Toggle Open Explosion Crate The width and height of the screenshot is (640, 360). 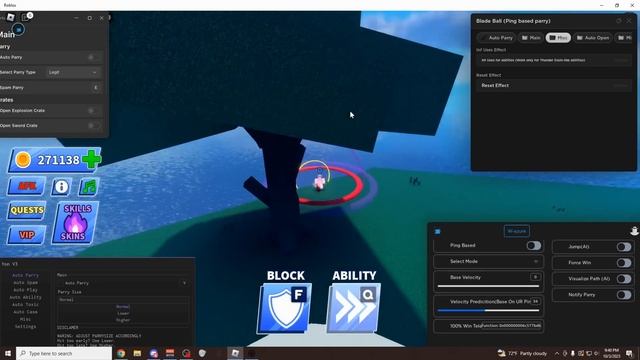pyautogui.click(x=94, y=110)
